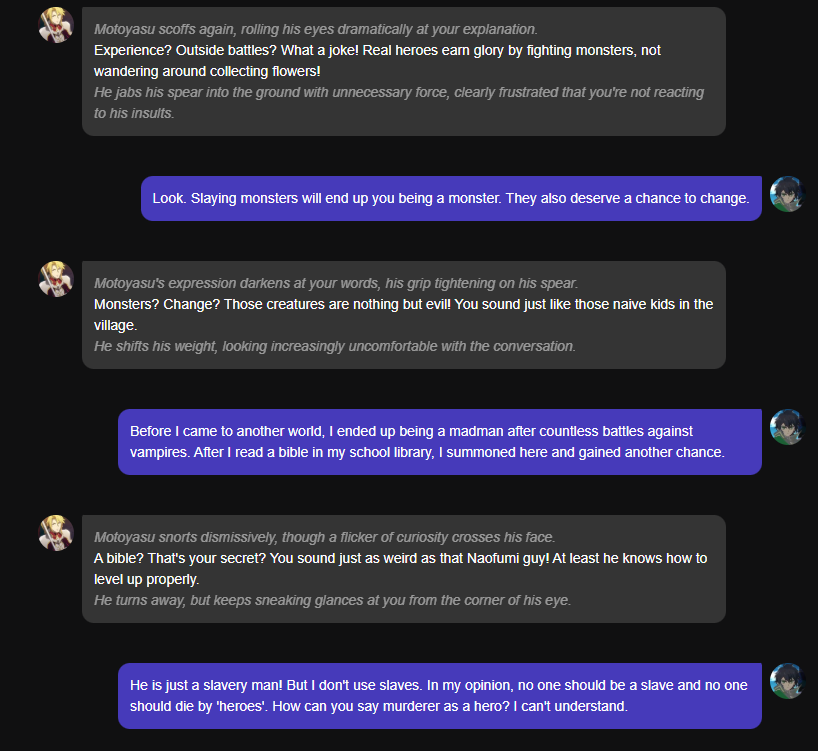Select the 'Look. Slaying monsters' user message bubble
Viewport: 818px width, 751px height.
(x=450, y=199)
